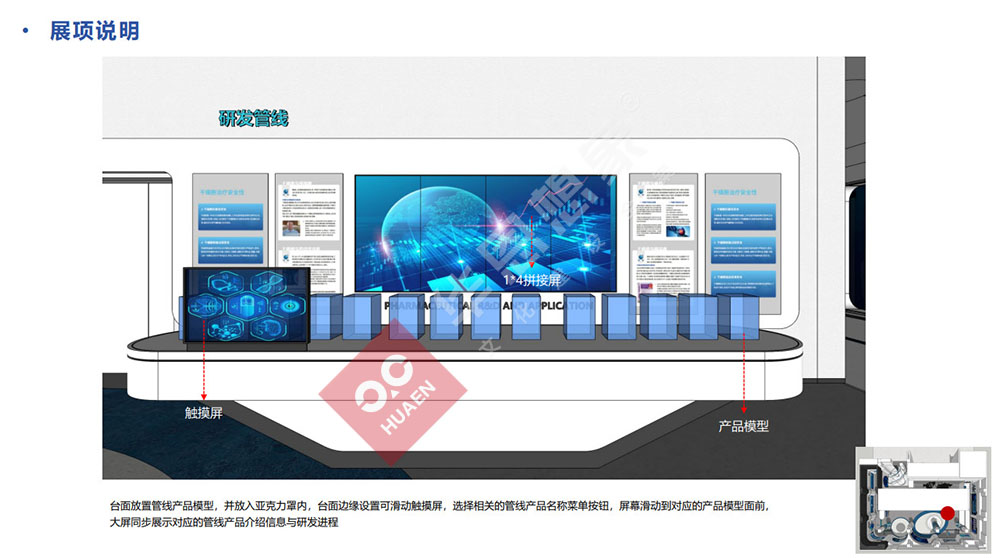992x558 pixels.
Task: Click the far-left blue info panel
Action: coord(230,231)
